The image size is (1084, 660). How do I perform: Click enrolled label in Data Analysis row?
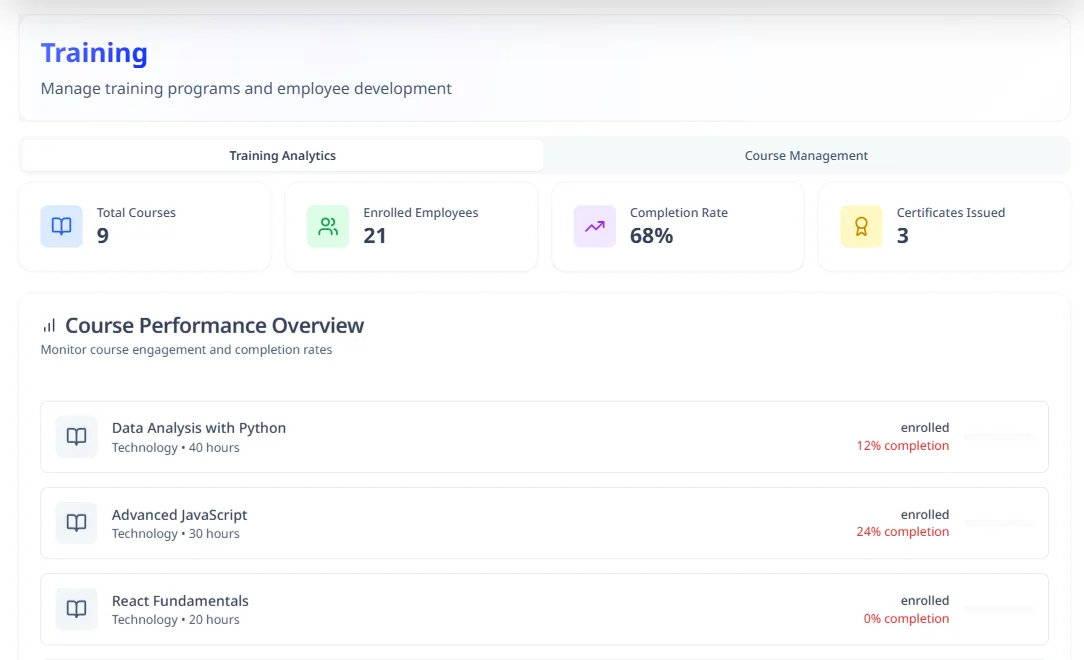[925, 428]
